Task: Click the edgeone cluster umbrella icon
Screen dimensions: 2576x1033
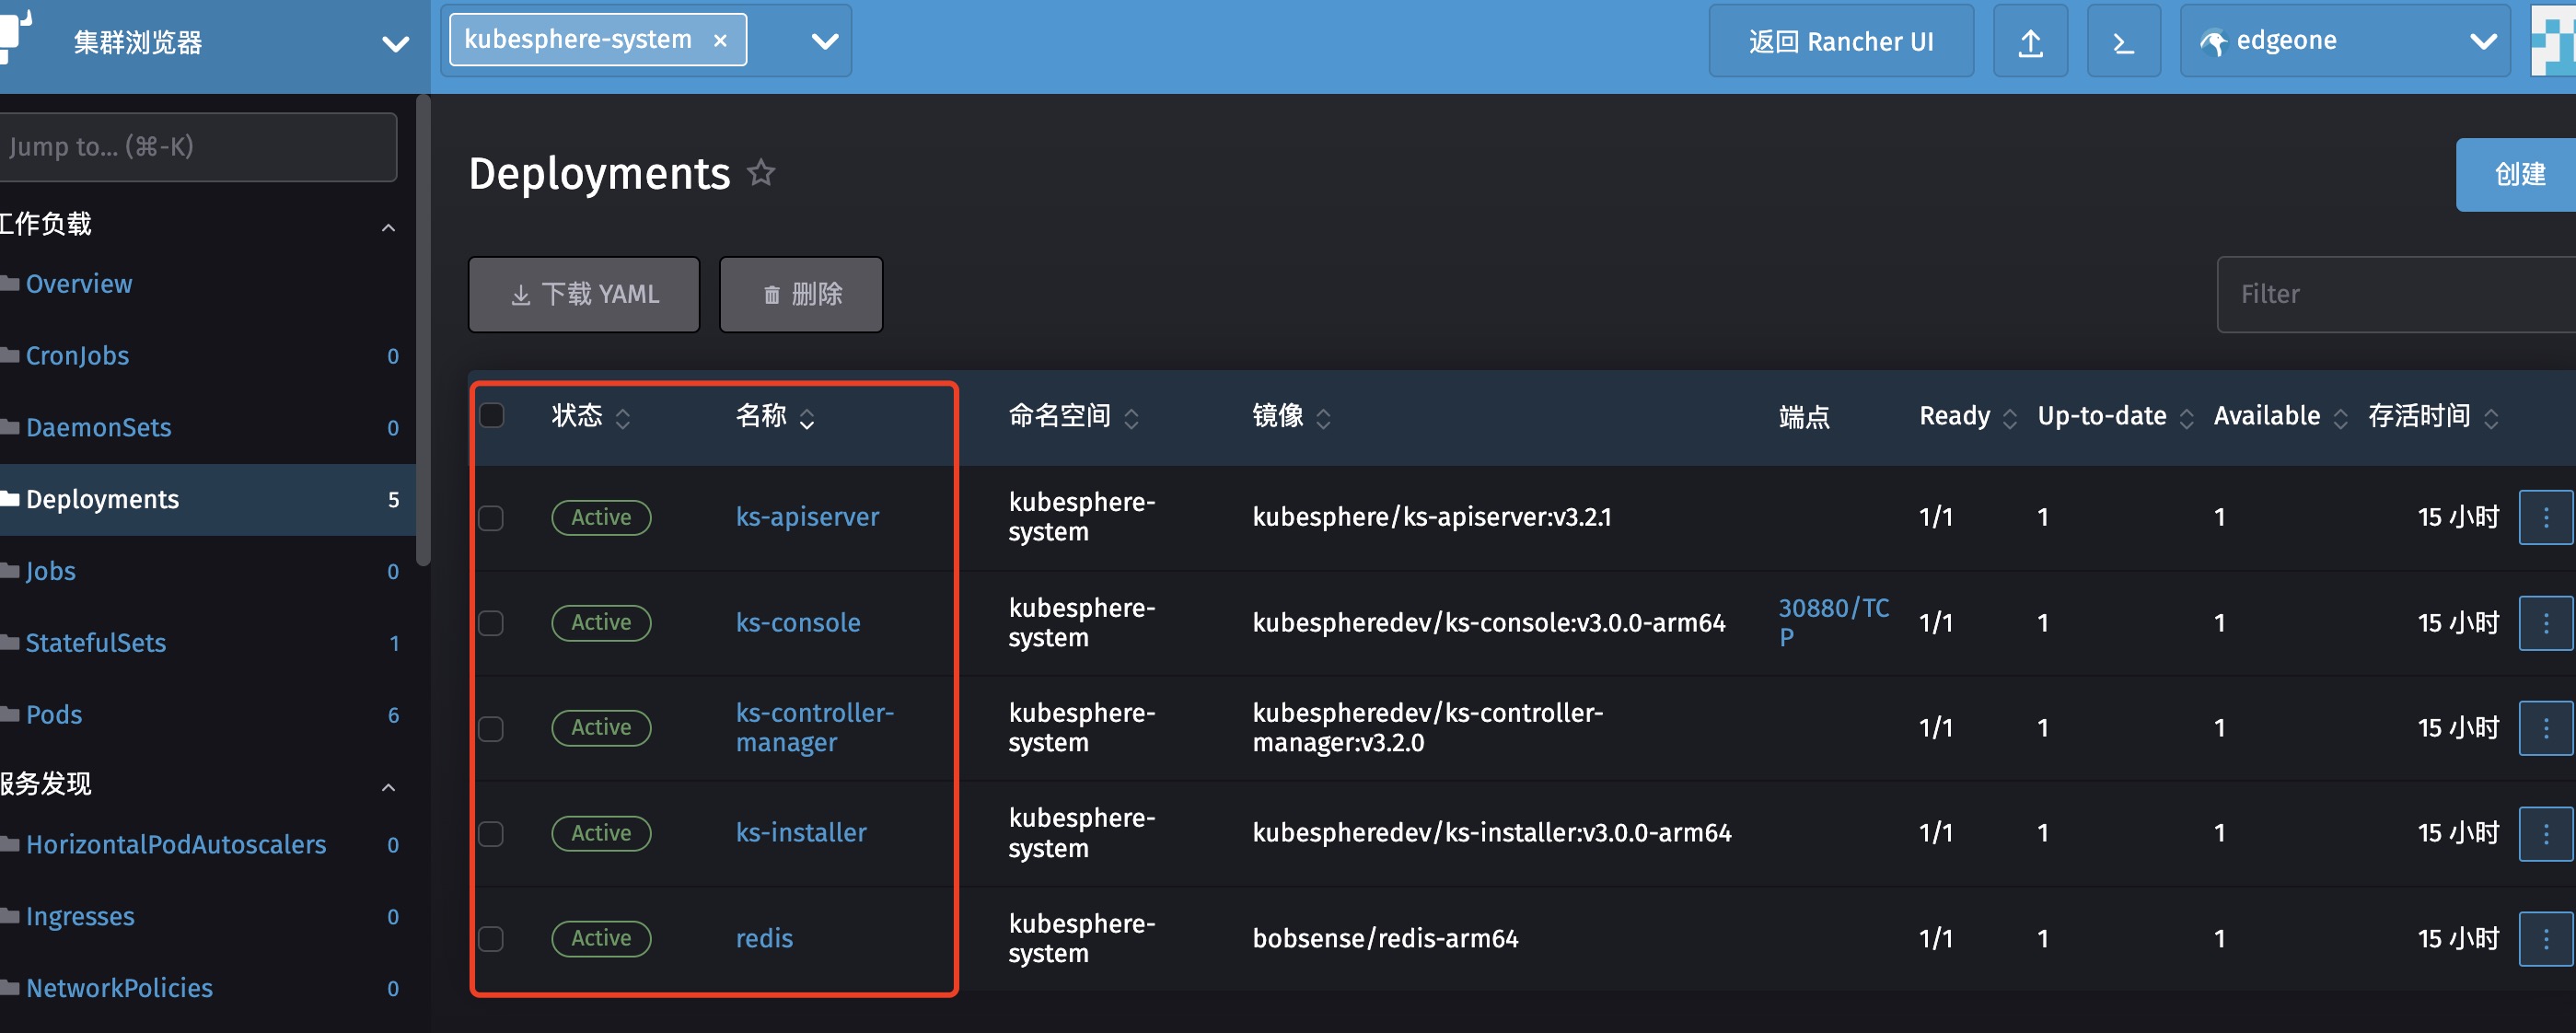Action: pyautogui.click(x=2213, y=42)
